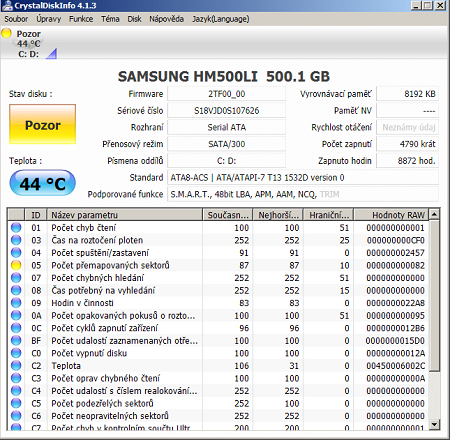Click the SATA/300 transfer mode field

click(x=226, y=144)
